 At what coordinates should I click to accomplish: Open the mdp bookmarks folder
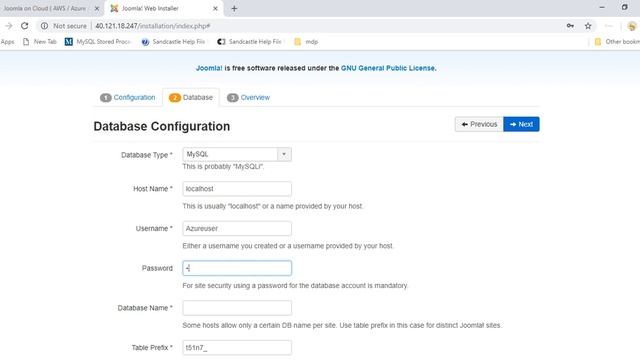coord(306,42)
